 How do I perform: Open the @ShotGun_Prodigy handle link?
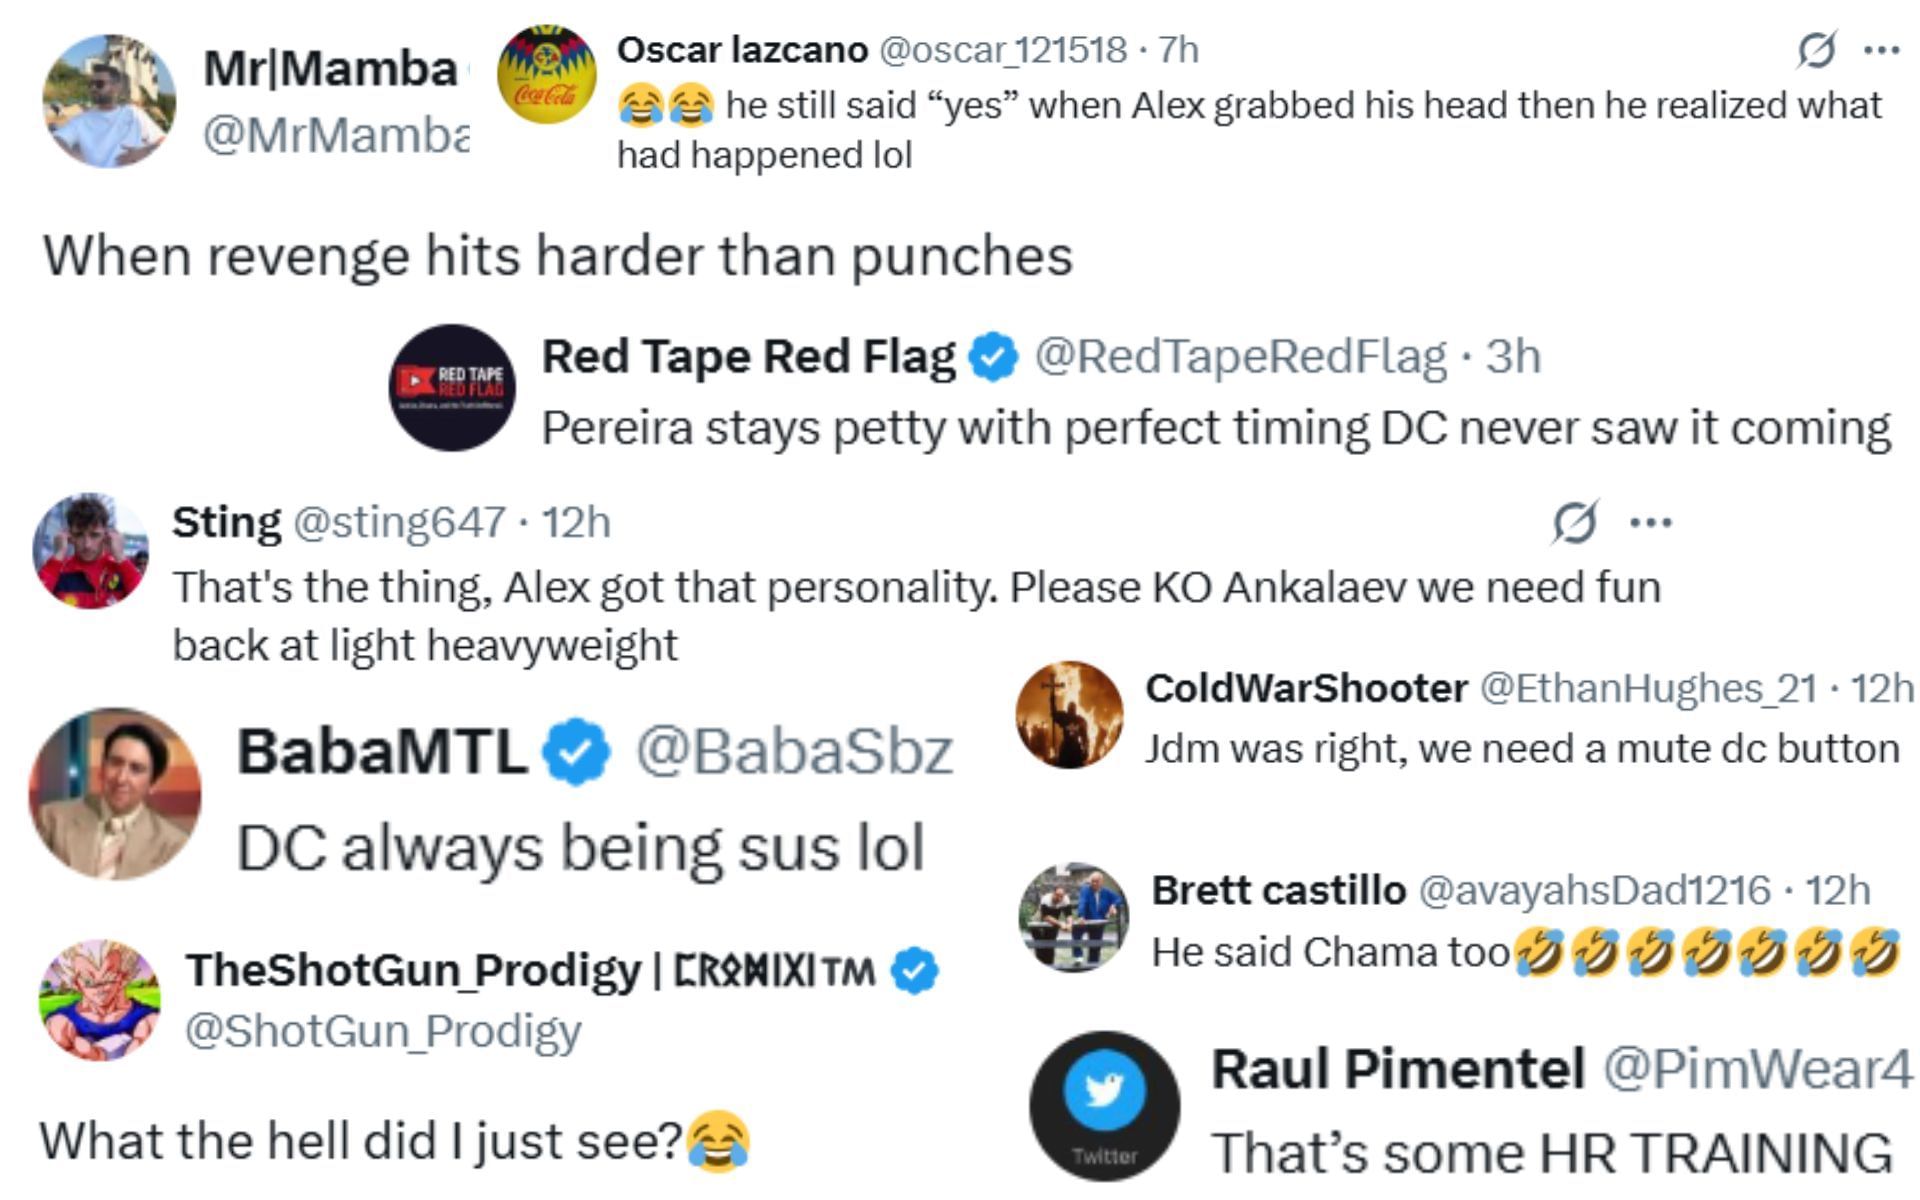coord(383,1030)
